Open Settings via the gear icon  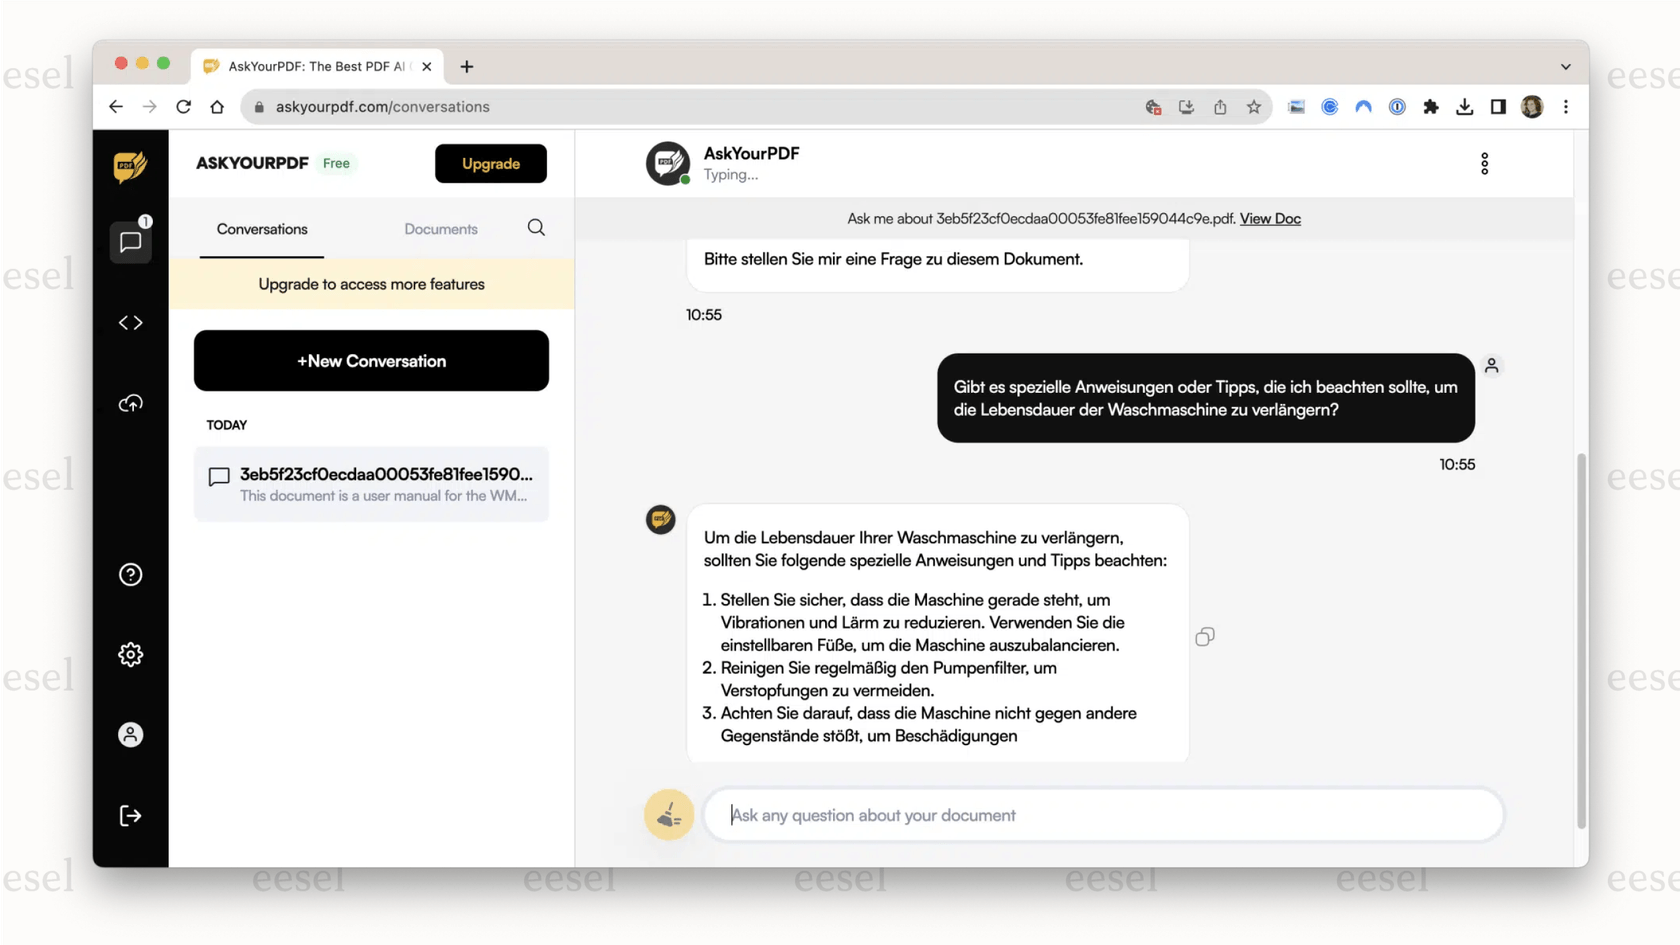[x=131, y=654]
